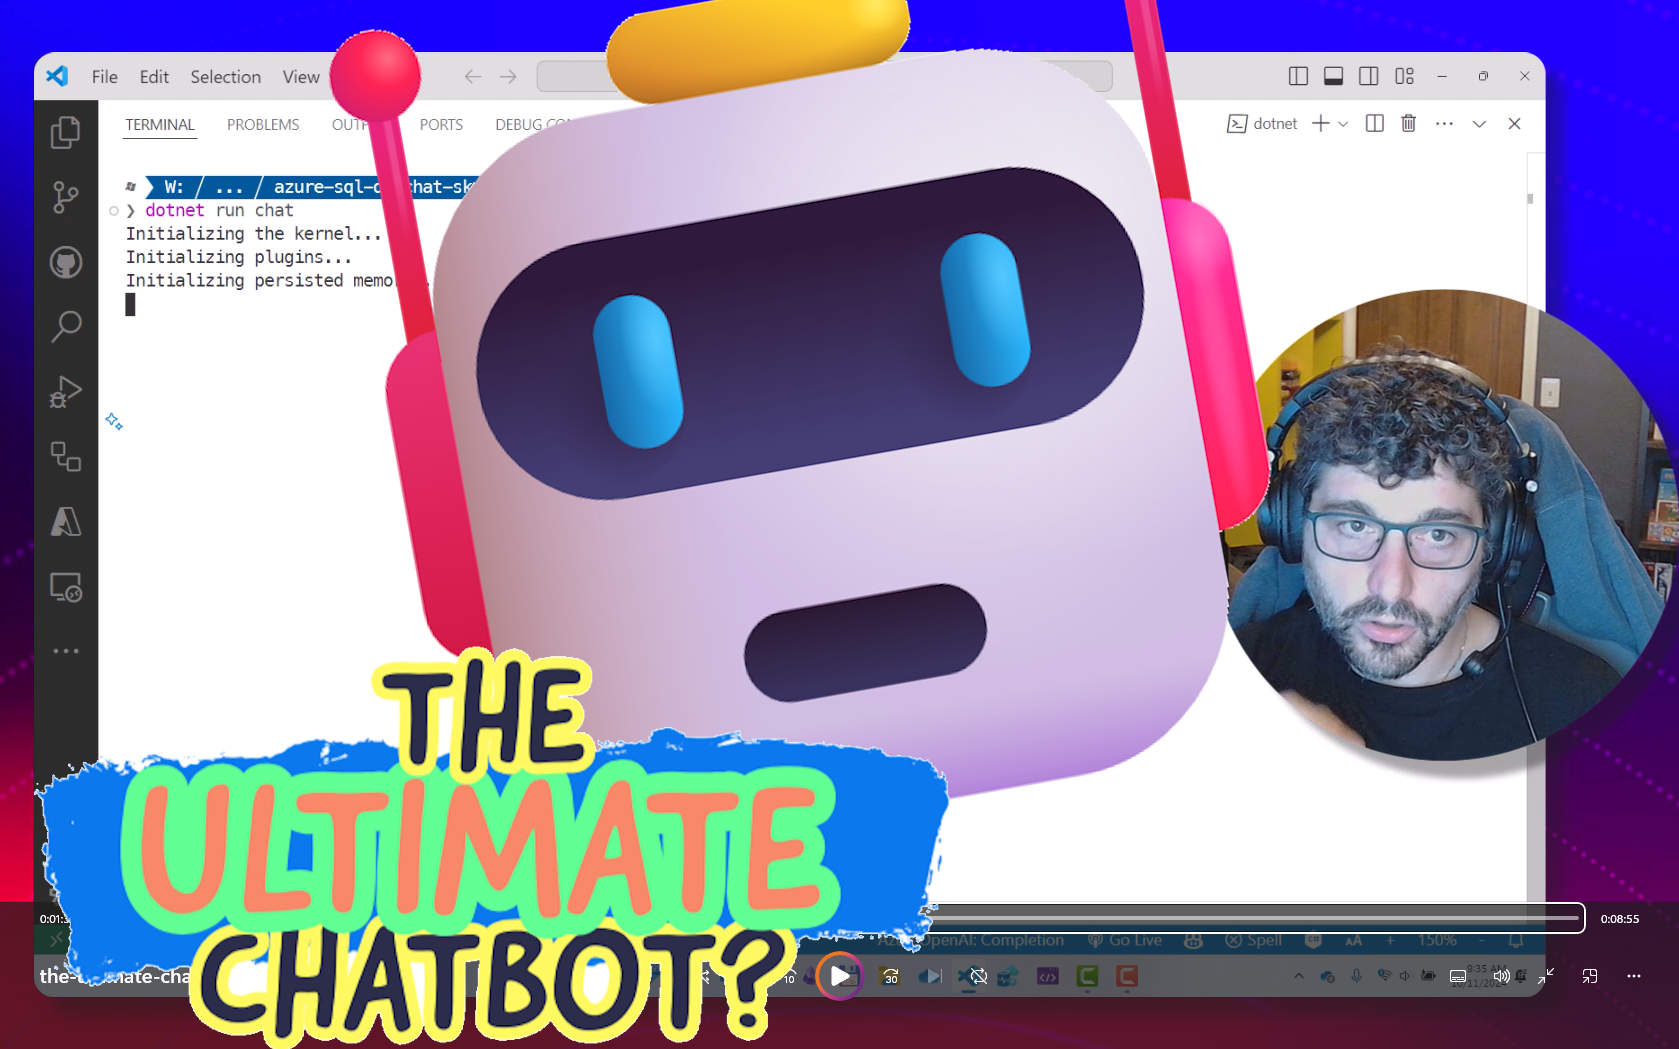Toggle subtitles in the video player
Viewport: 1679px width, 1049px height.
click(x=1458, y=976)
